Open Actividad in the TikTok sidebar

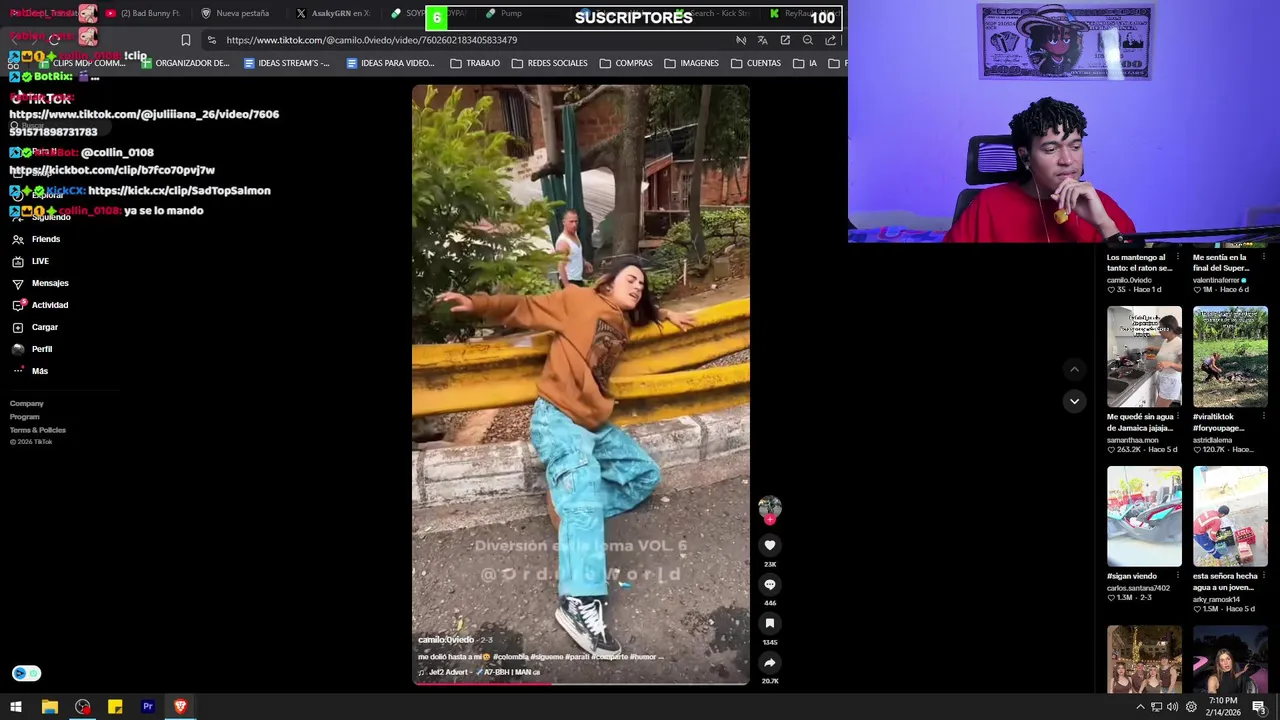pos(50,305)
